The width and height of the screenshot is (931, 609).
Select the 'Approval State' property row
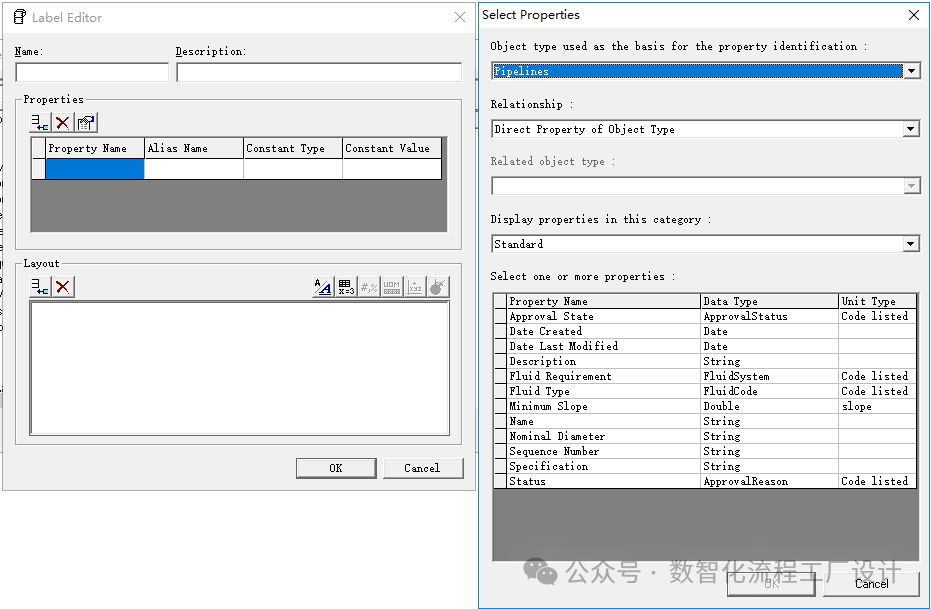[x=705, y=316]
